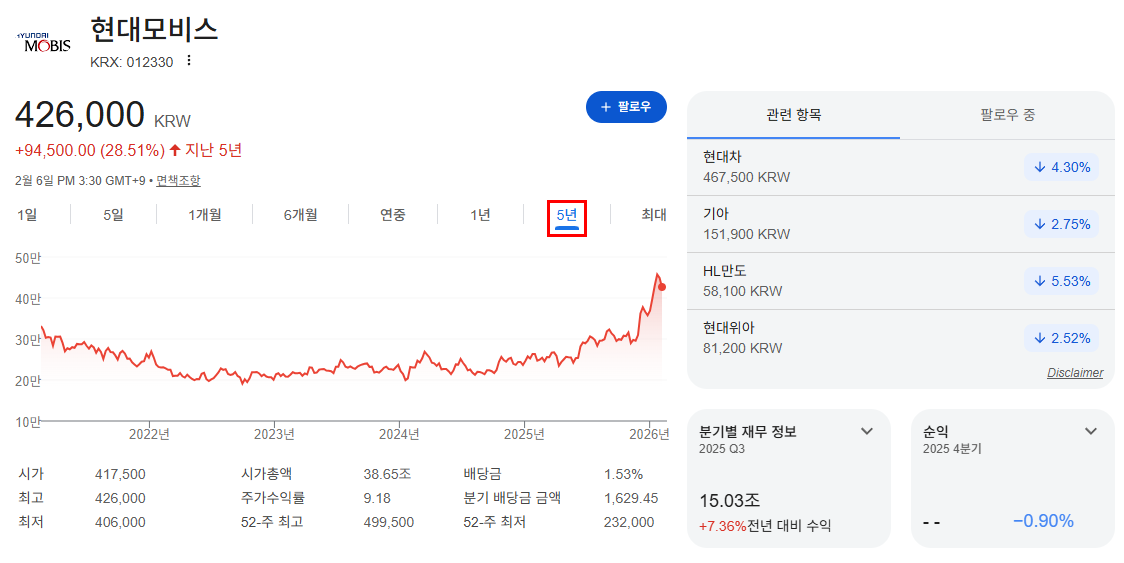Viewport: 1124px width, 563px height.
Task: Open the three-dot menu beside KRX: 012330
Action: [x=189, y=61]
